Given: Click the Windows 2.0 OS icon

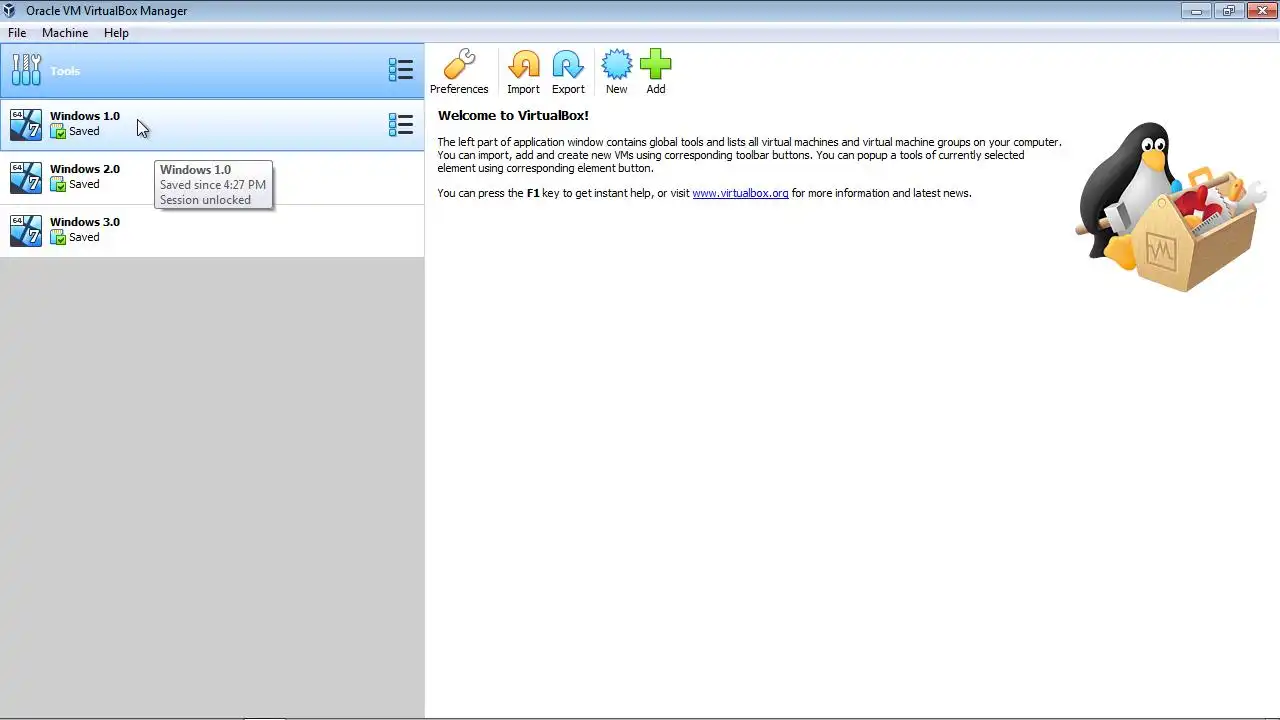Looking at the screenshot, I should [26, 178].
